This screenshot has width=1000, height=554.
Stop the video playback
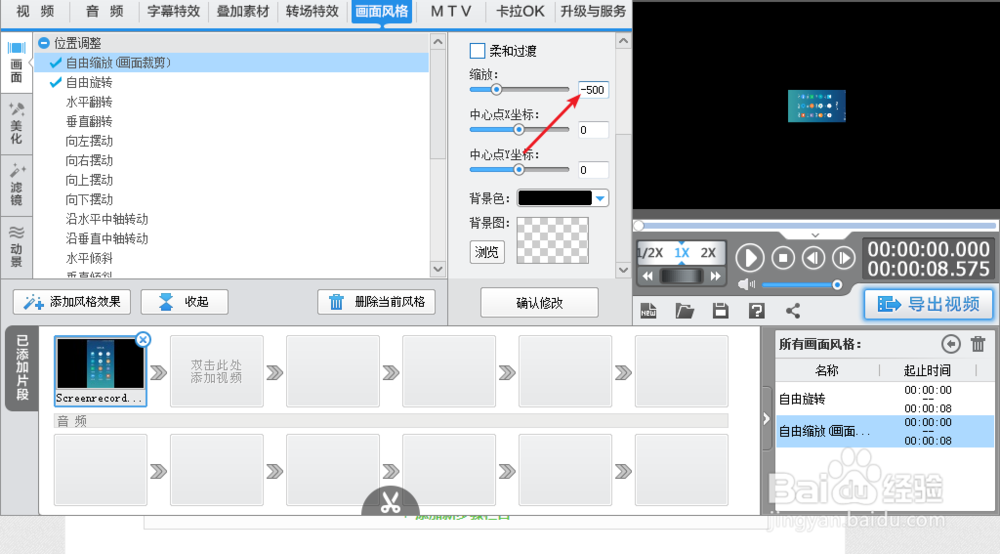(783, 258)
